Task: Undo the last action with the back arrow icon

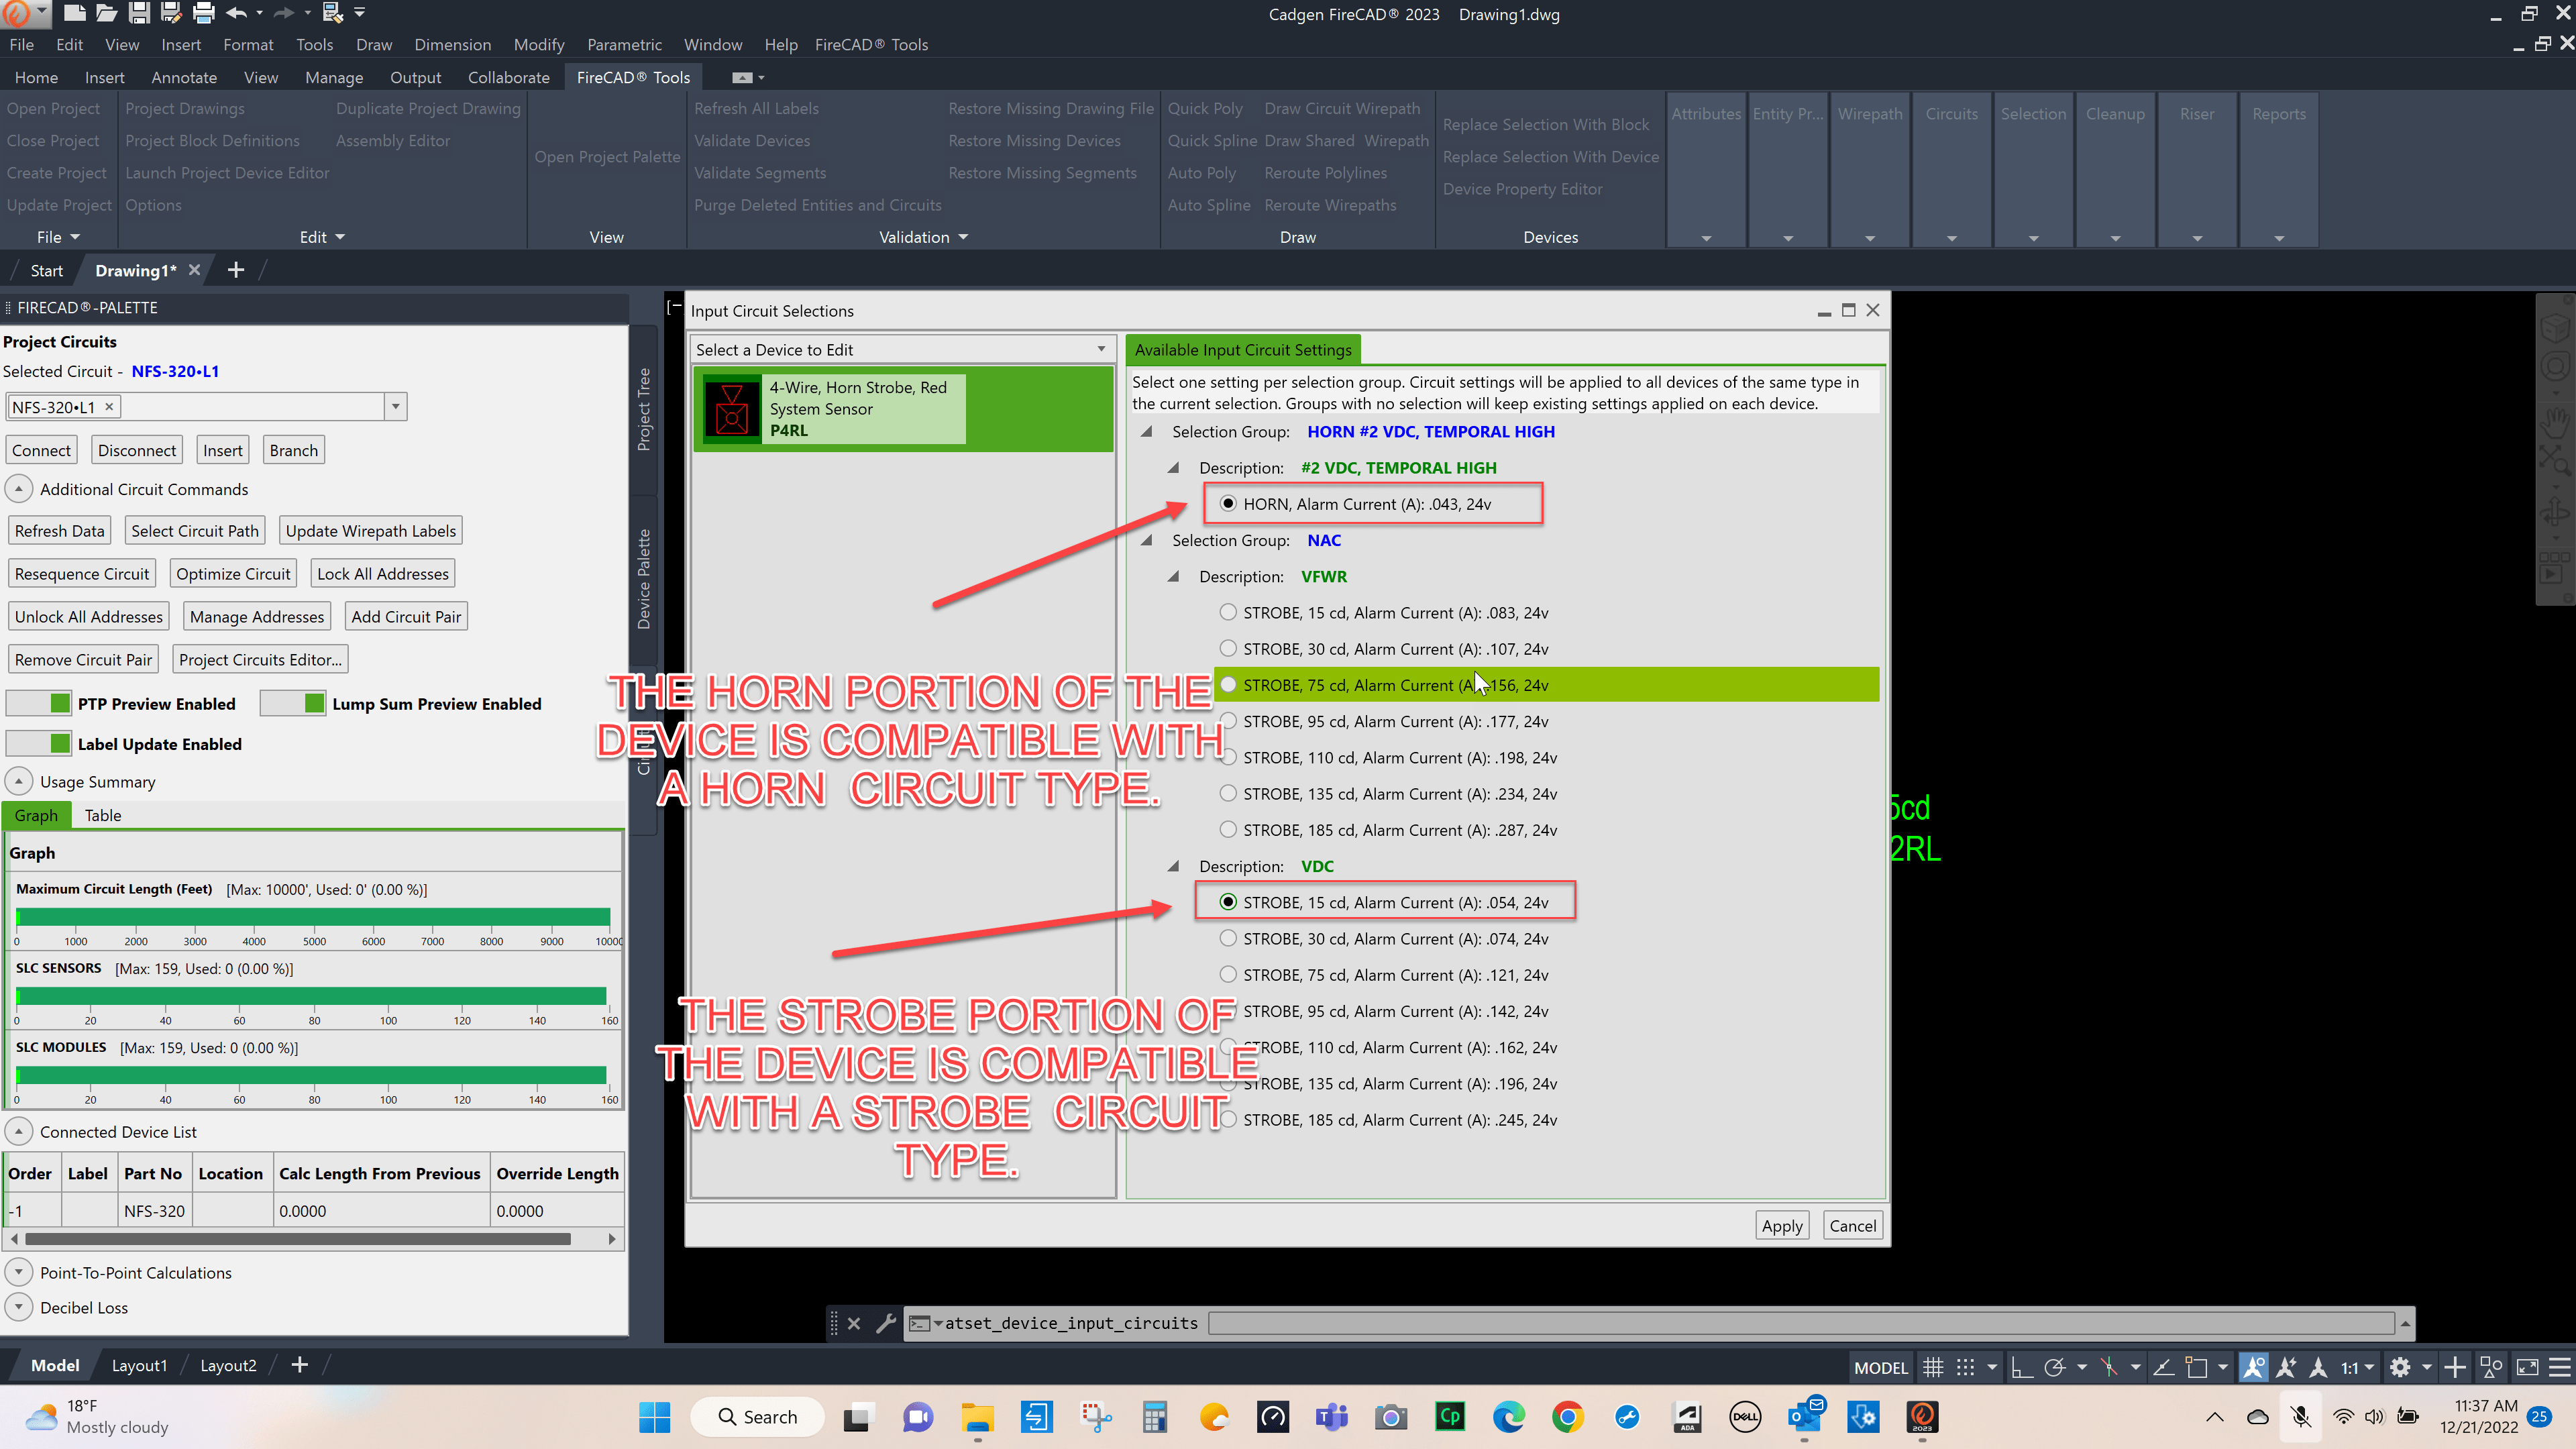Action: pos(237,13)
